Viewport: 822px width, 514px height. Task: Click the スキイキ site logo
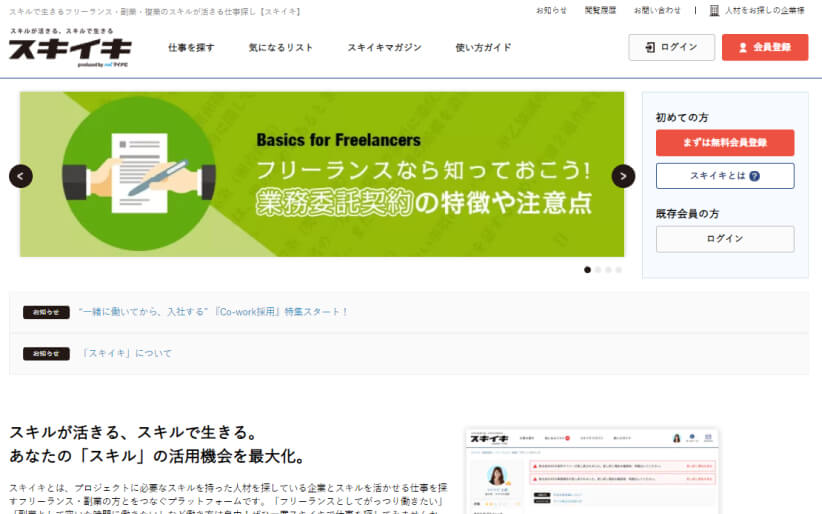pyautogui.click(x=70, y=48)
